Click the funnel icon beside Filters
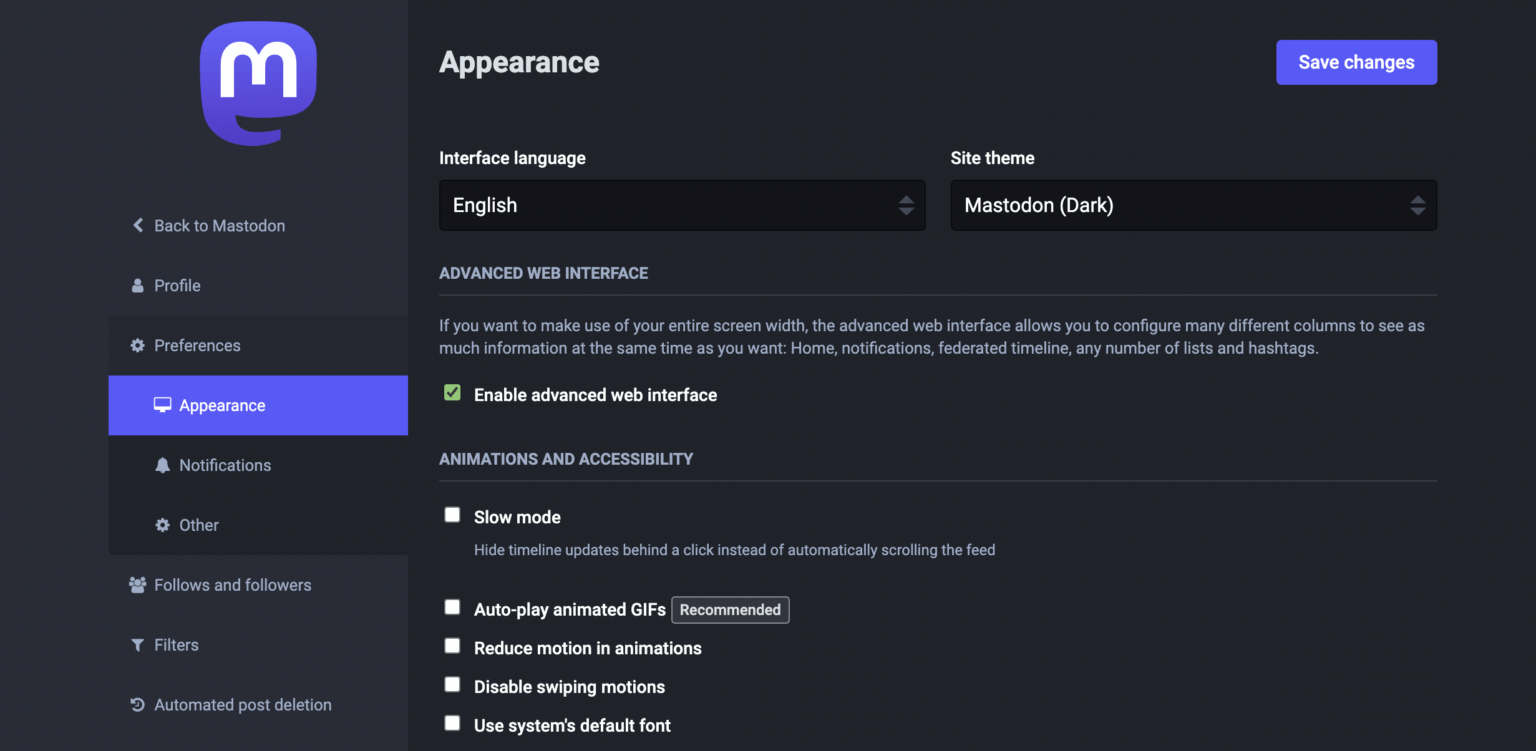Viewport: 1536px width, 751px height. (x=138, y=645)
